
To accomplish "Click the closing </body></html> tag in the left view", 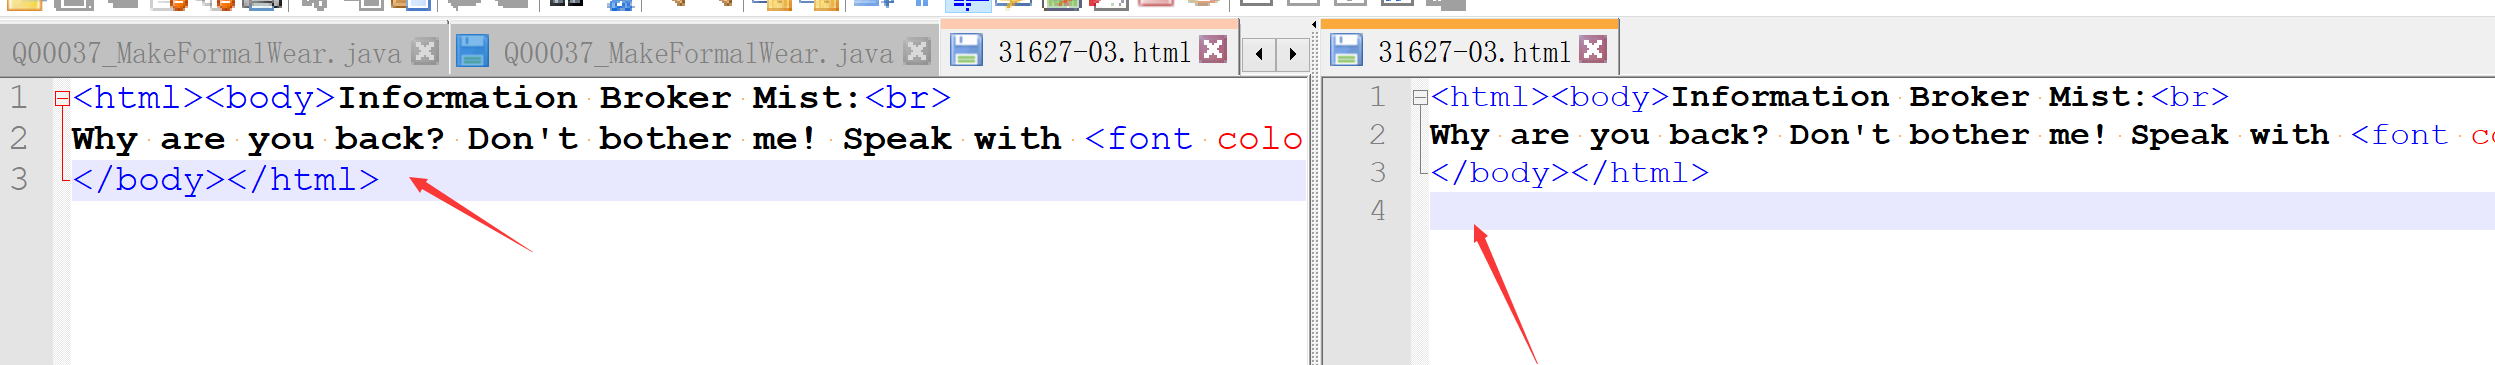I will (x=226, y=179).
